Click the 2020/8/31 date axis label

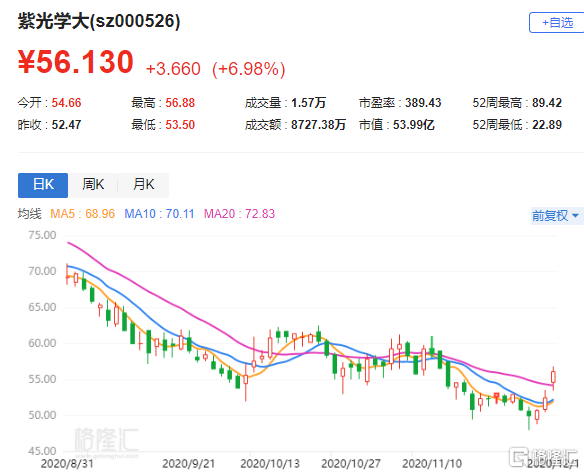pos(67,464)
